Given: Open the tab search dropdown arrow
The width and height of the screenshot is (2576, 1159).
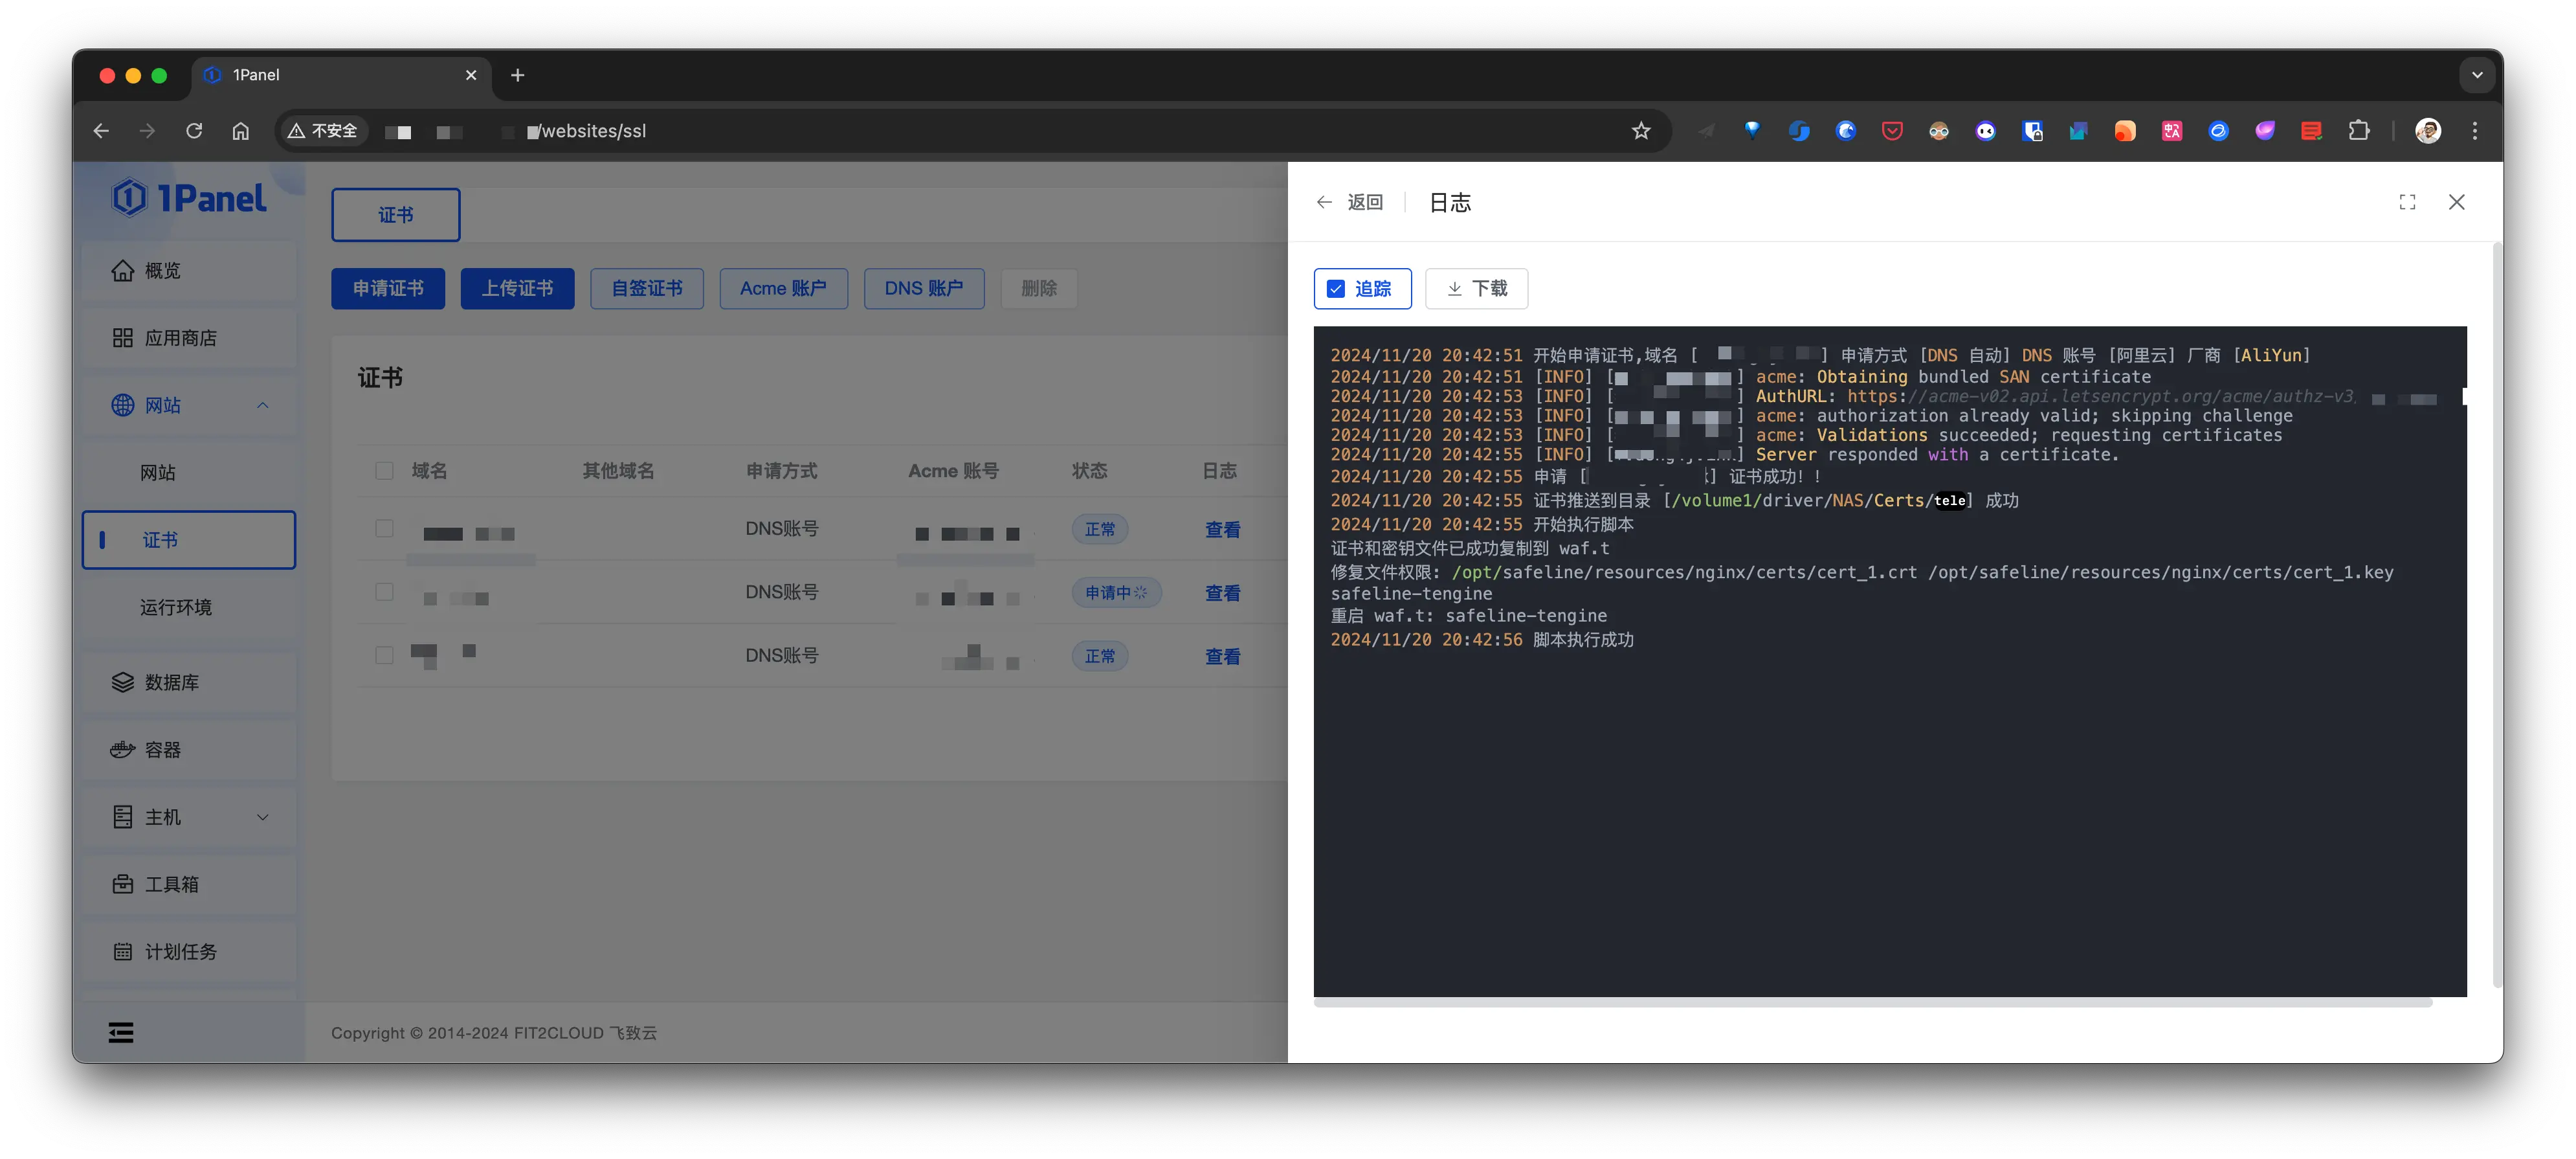Looking at the screenshot, I should click(x=2476, y=75).
